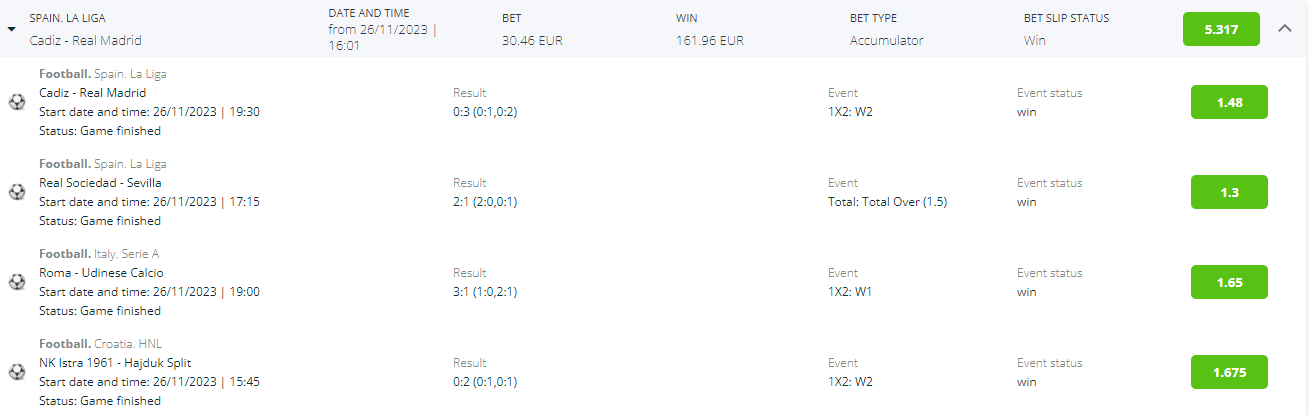
Task: Open the NK Istra 1961 - Hajduk Split match
Action: pos(114,363)
